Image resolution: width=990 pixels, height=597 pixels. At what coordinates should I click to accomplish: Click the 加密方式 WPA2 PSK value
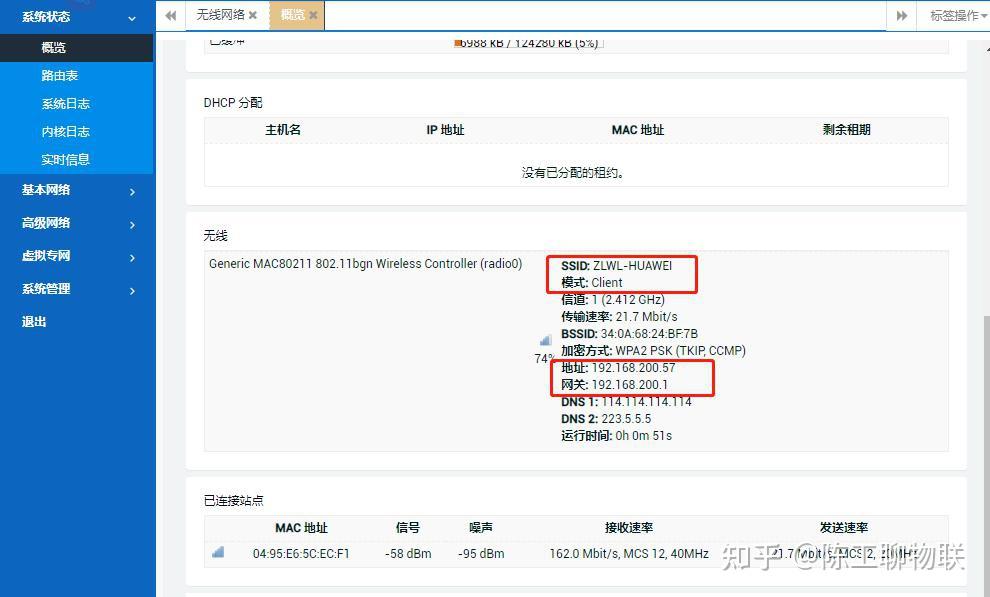[x=681, y=351]
